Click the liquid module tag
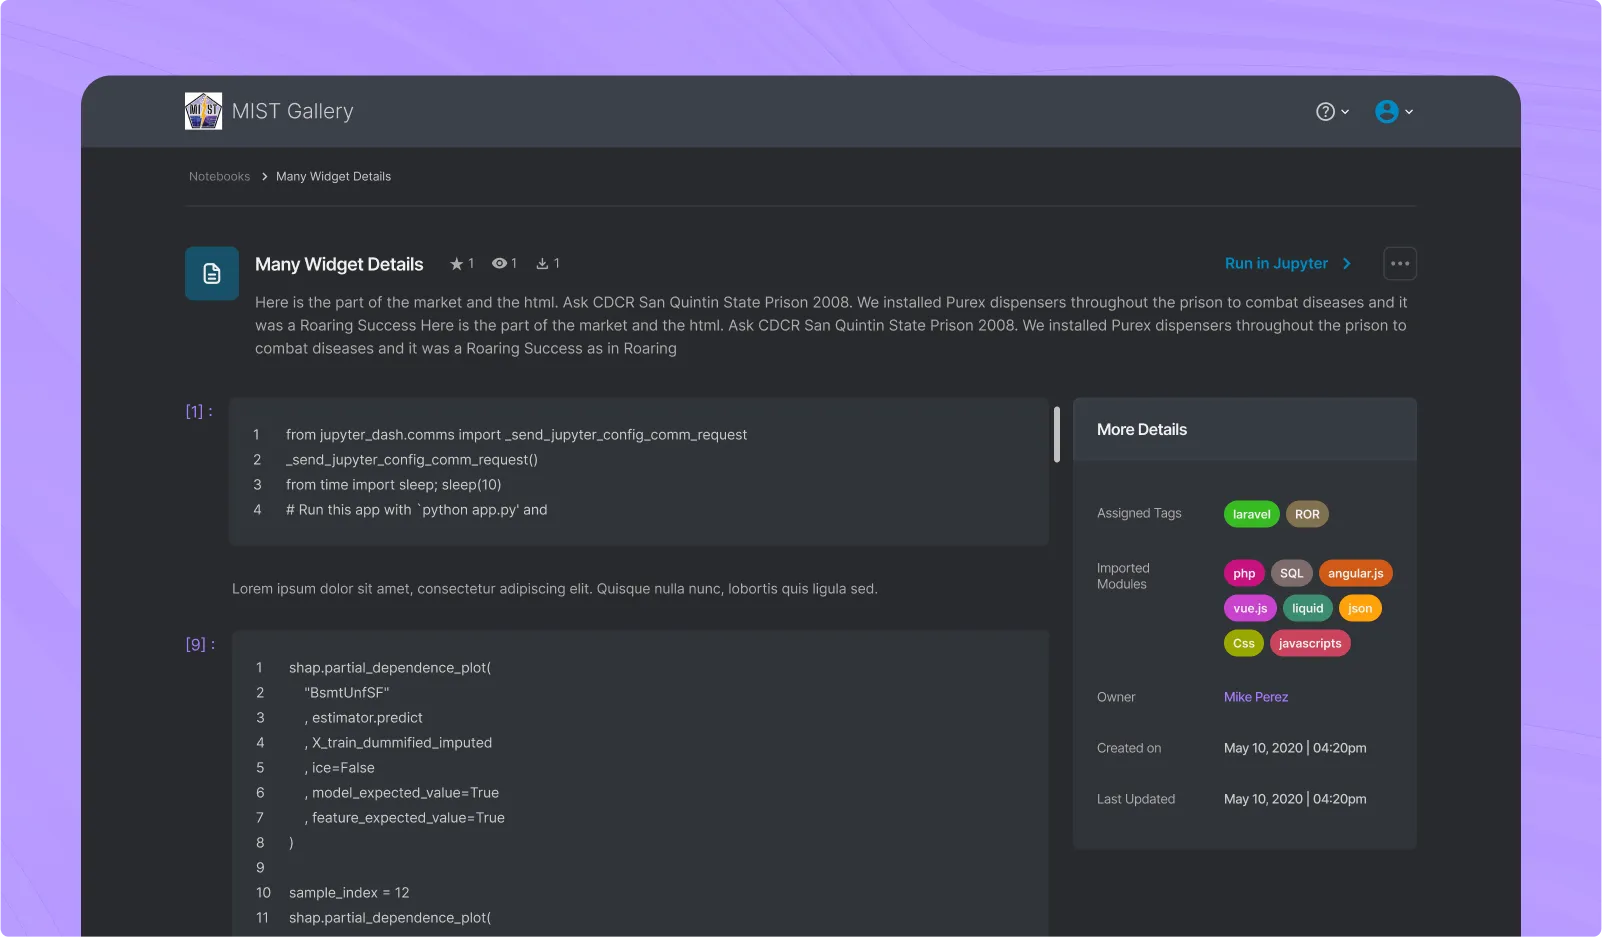This screenshot has width=1602, height=937. pos(1307,608)
